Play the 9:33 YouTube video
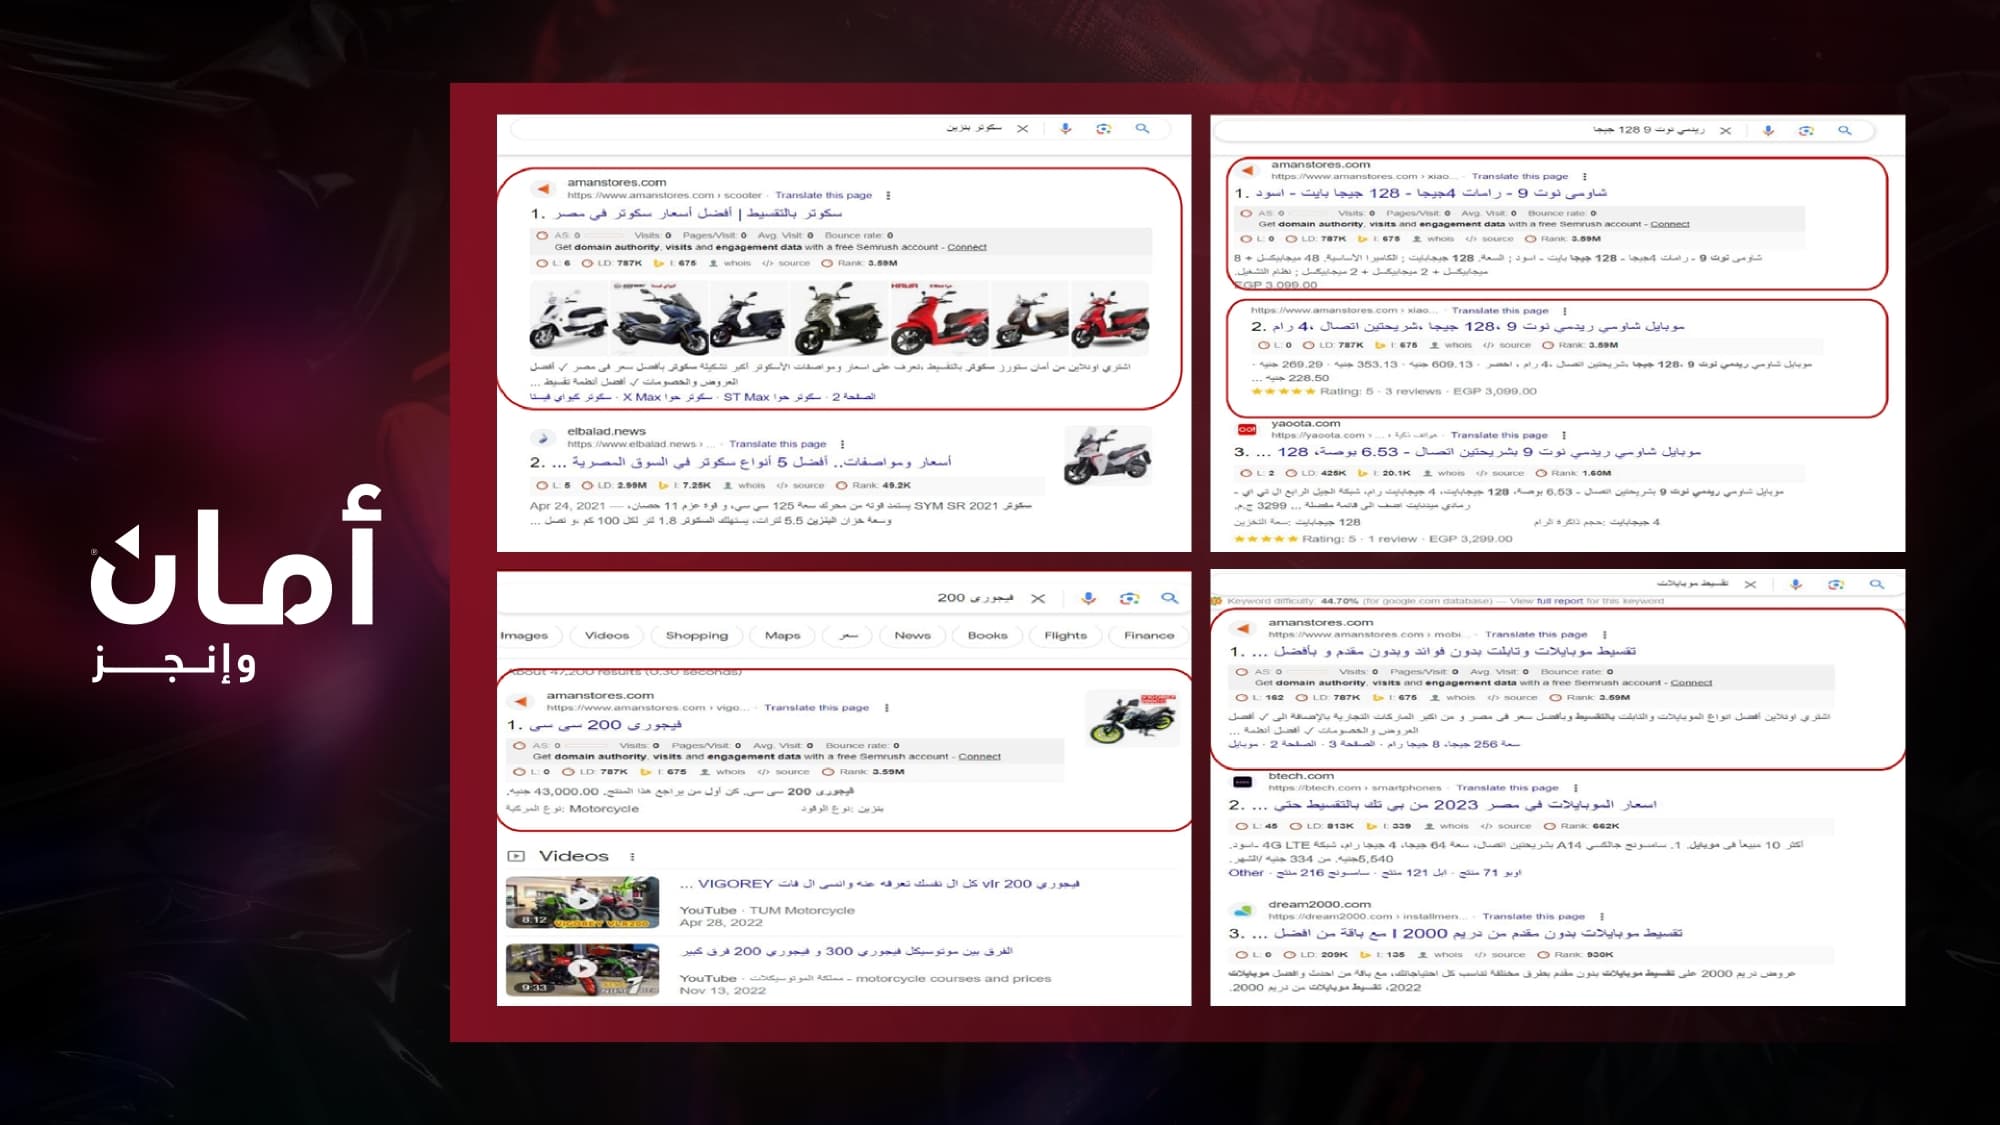 coord(582,970)
